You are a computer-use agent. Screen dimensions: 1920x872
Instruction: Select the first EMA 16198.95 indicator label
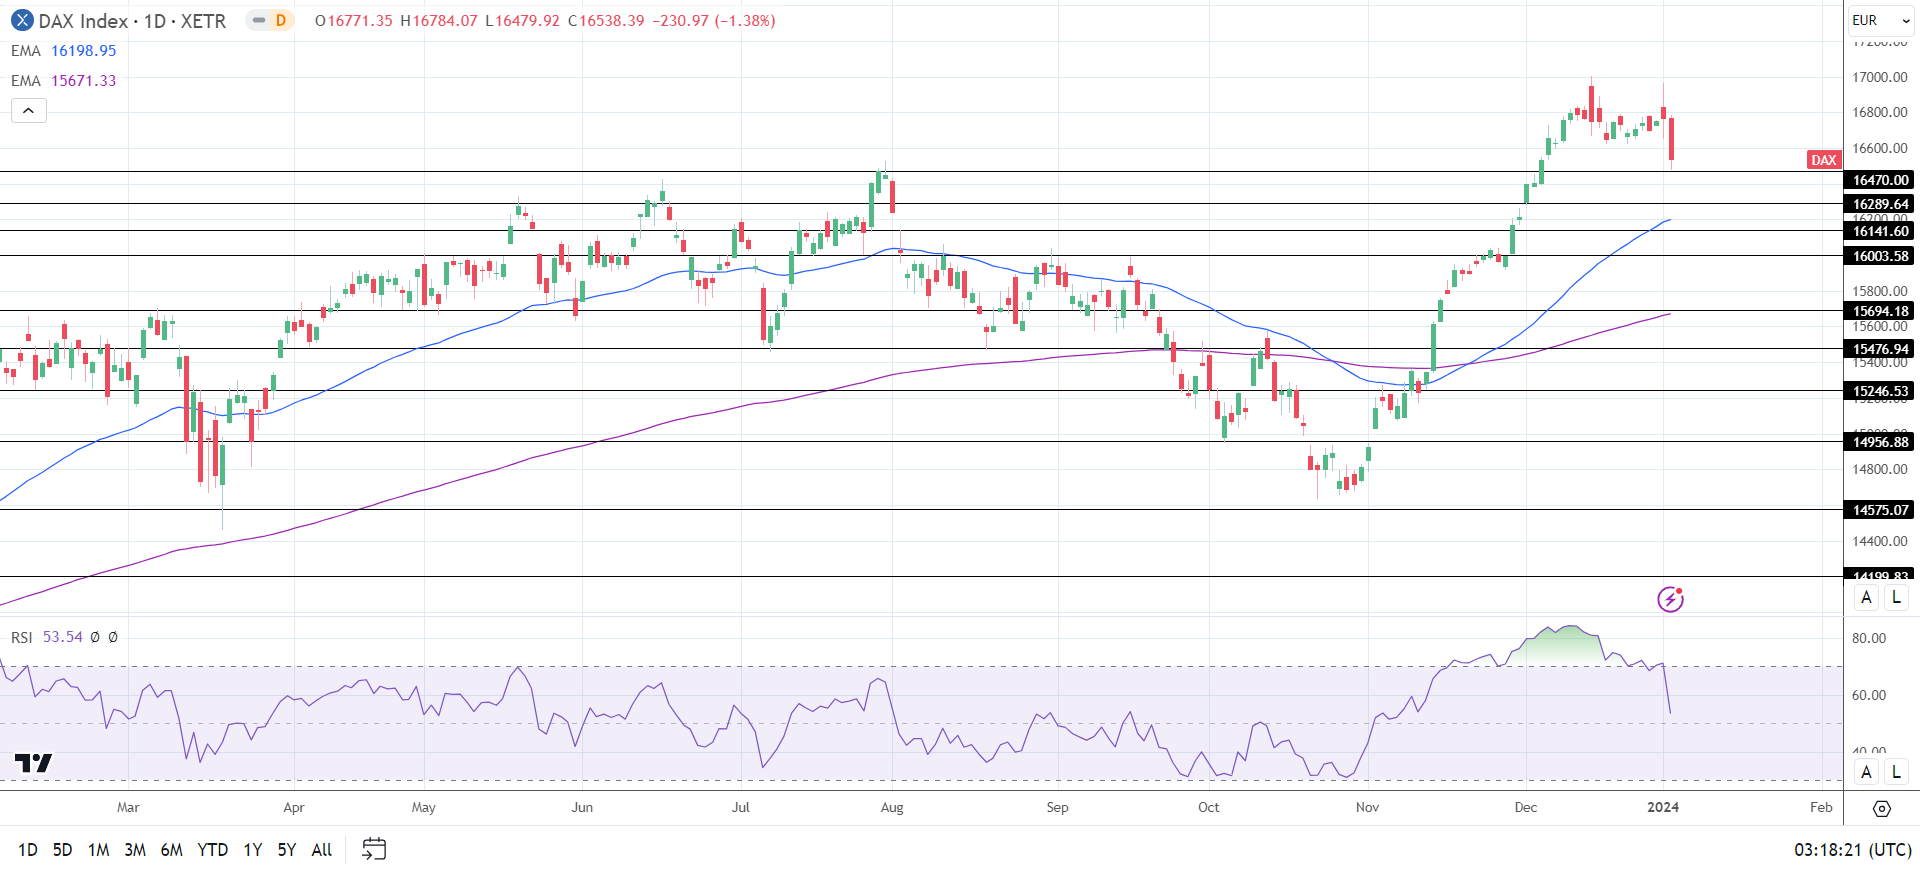click(x=64, y=51)
